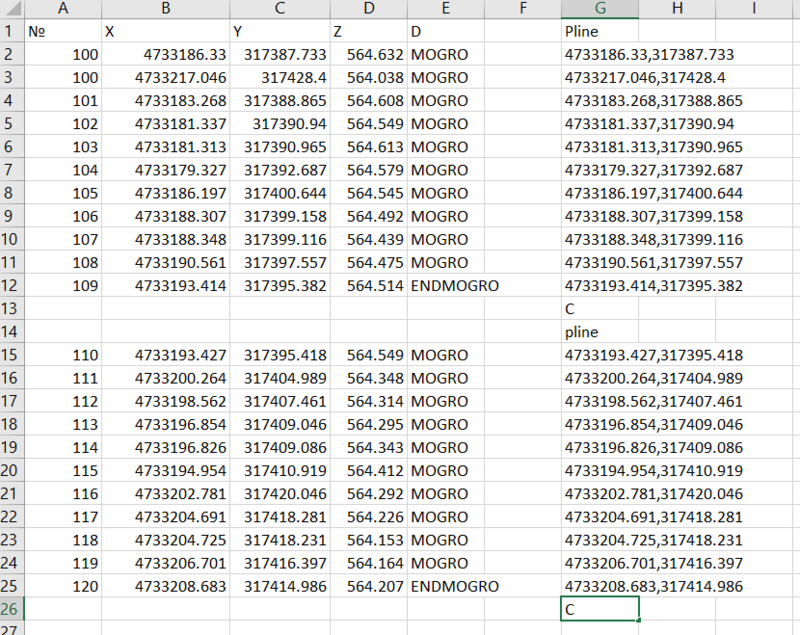Click cell '4733188.348,317399.116'
Screen dimensions: 800x635
pyautogui.click(x=653, y=239)
